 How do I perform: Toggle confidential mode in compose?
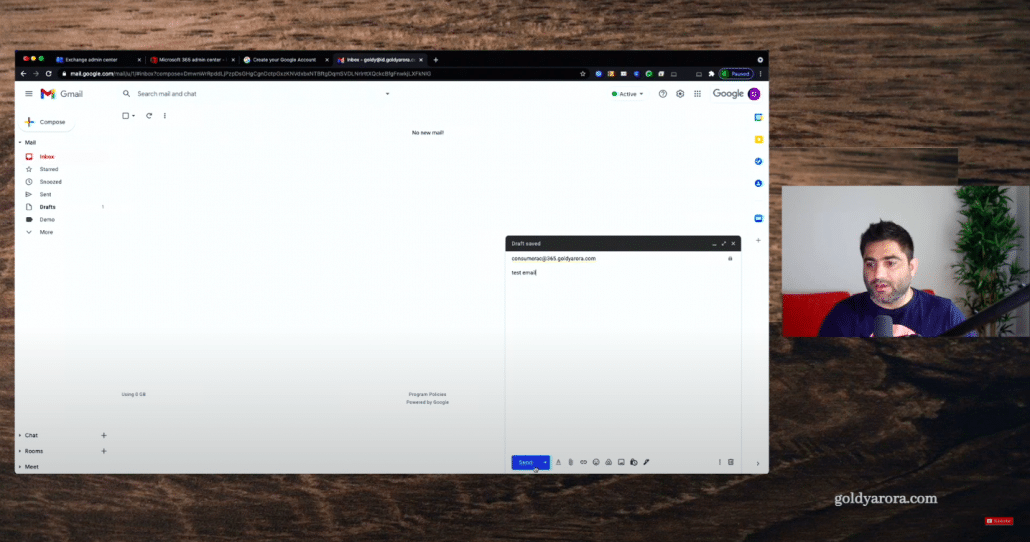tap(634, 463)
